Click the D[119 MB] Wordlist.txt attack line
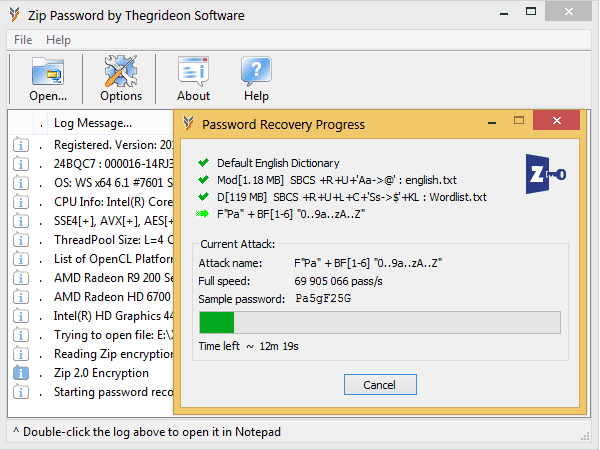Viewport: 600px width, 450px height. point(352,197)
